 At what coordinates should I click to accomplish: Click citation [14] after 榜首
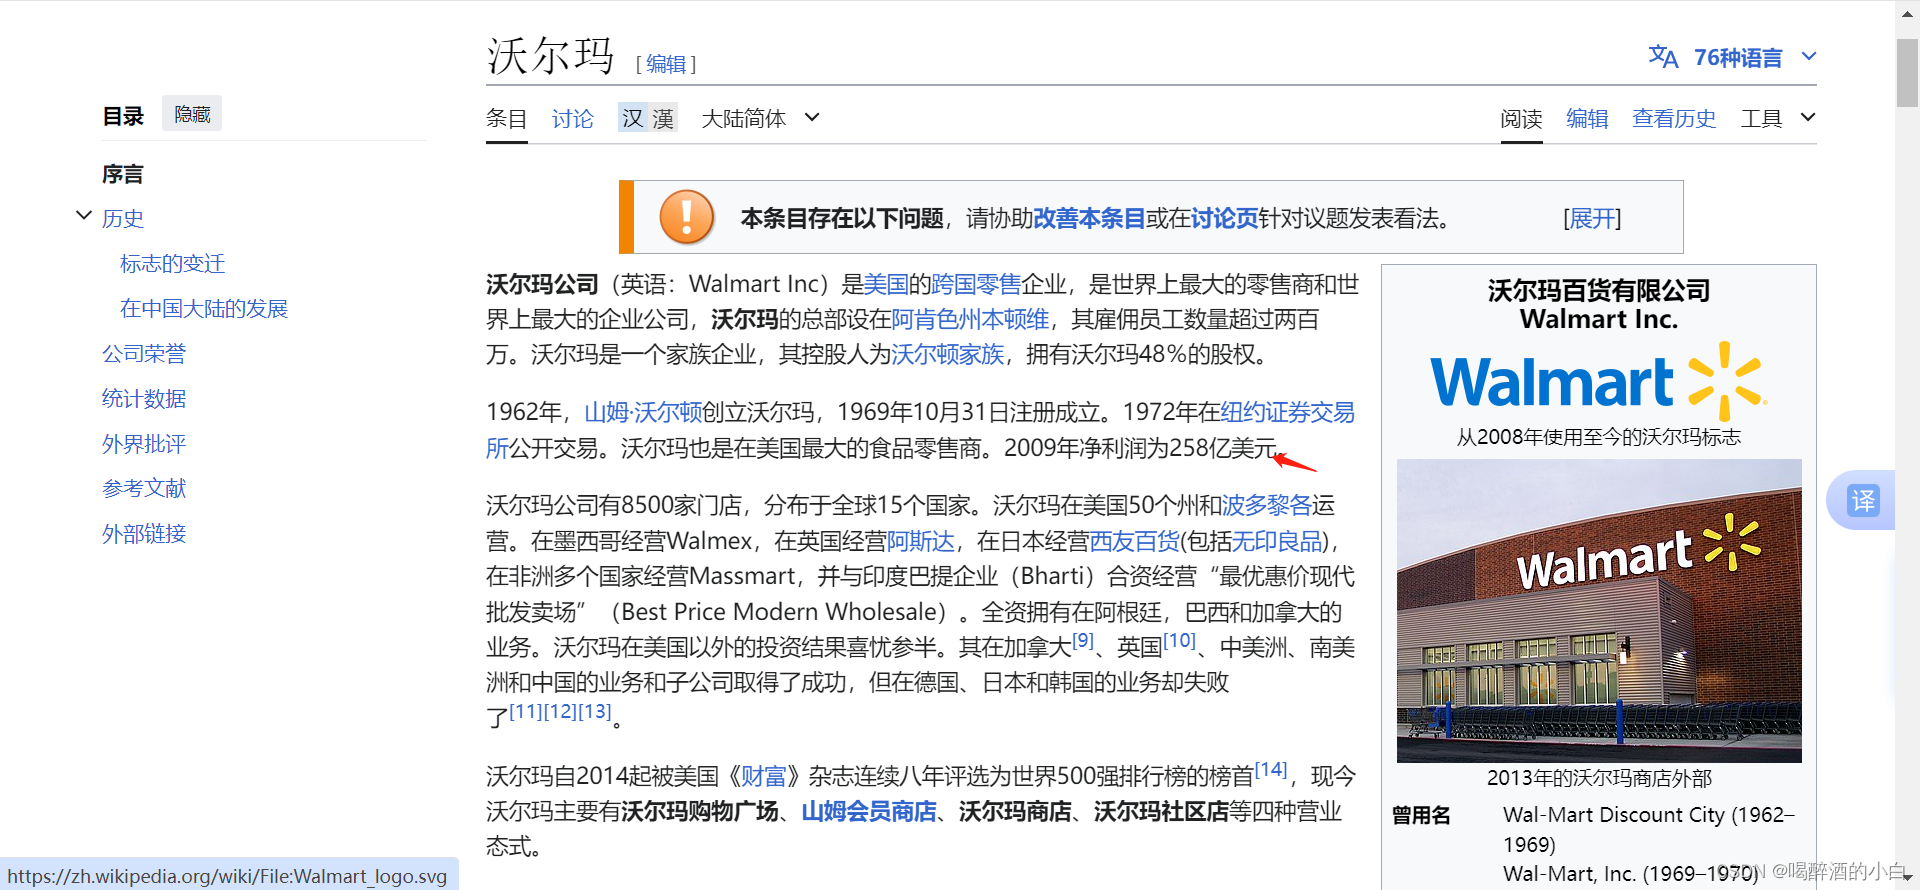tap(1271, 770)
